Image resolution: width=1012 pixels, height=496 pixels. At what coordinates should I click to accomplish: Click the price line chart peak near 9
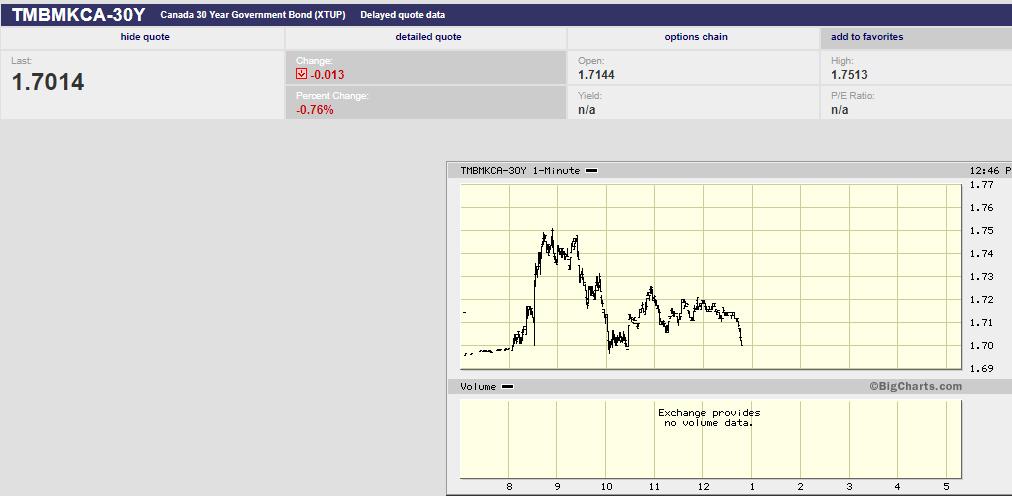click(552, 231)
